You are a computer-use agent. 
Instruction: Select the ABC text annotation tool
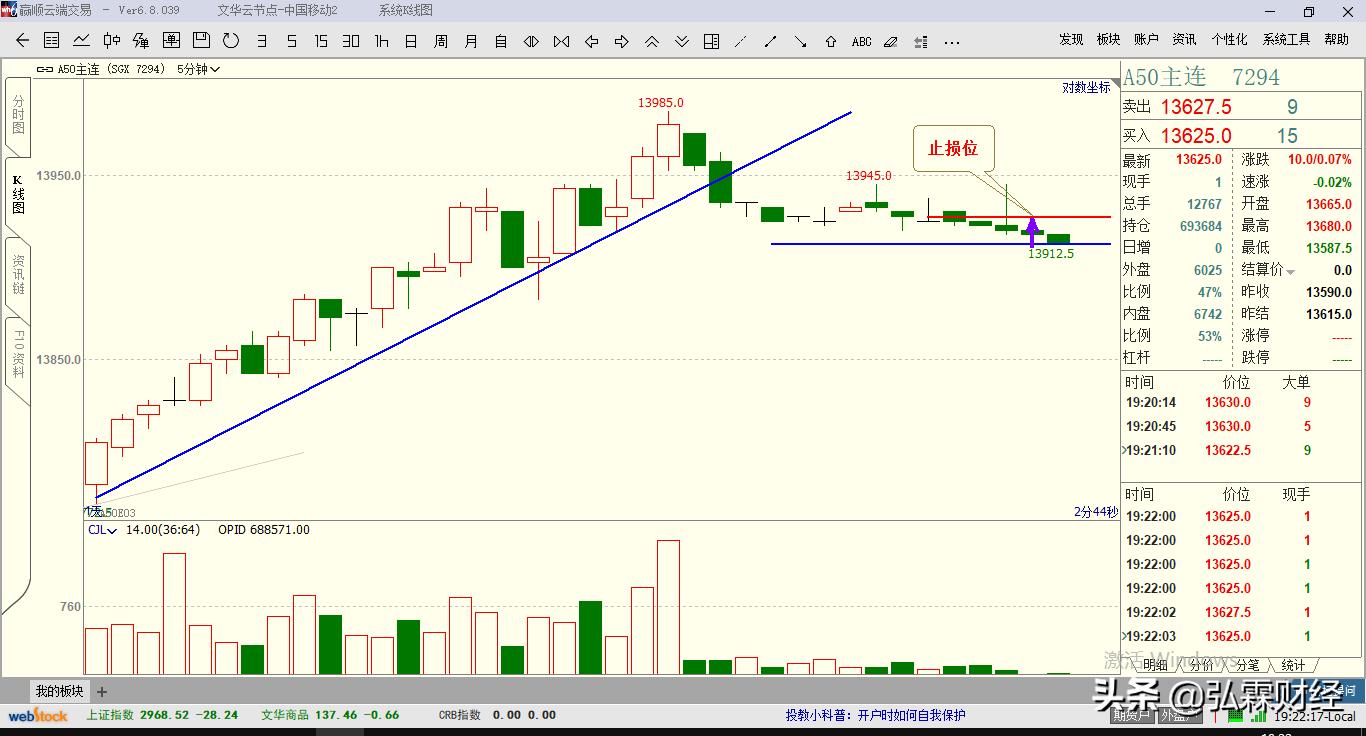point(861,42)
